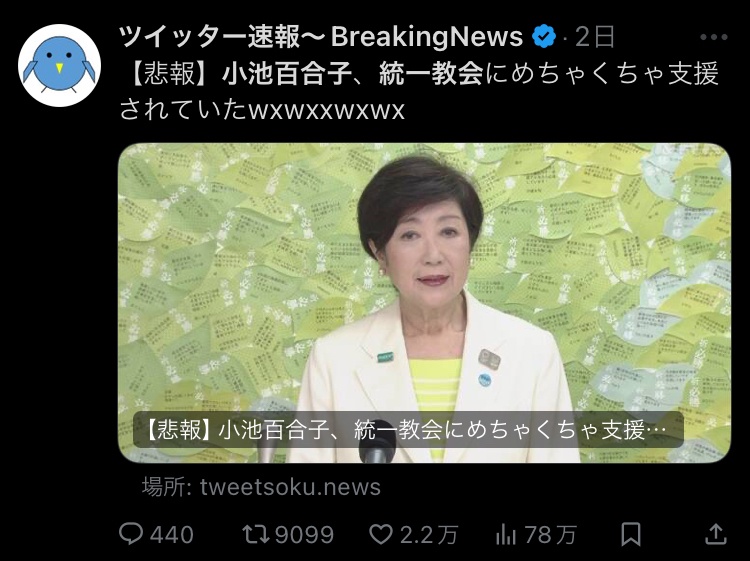This screenshot has height=561, width=750.
Task: Click the second line されていた tweet text
Action: click(x=262, y=110)
